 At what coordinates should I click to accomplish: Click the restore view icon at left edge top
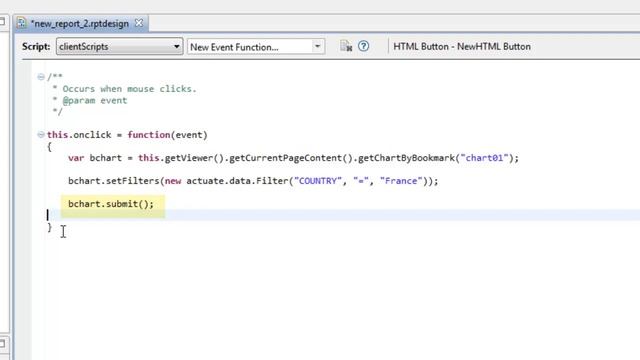click(x=2, y=21)
